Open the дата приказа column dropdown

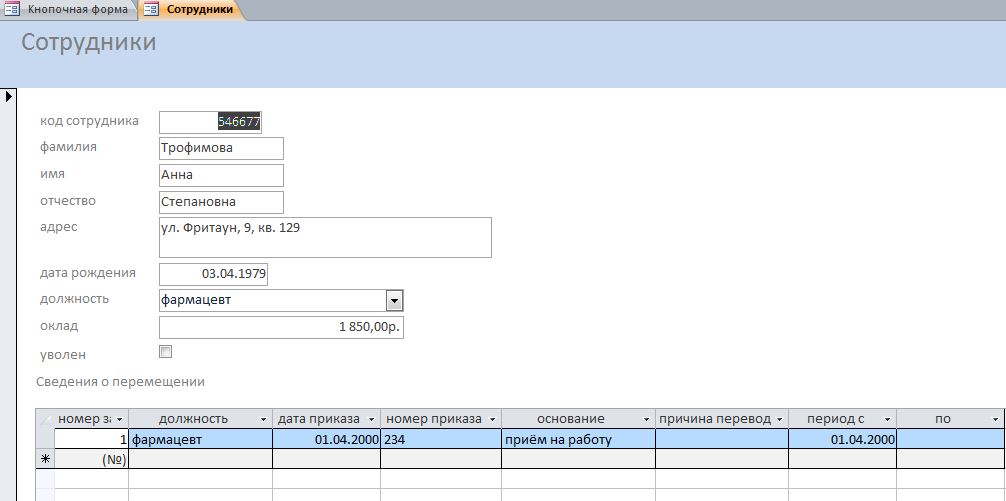[x=371, y=419]
